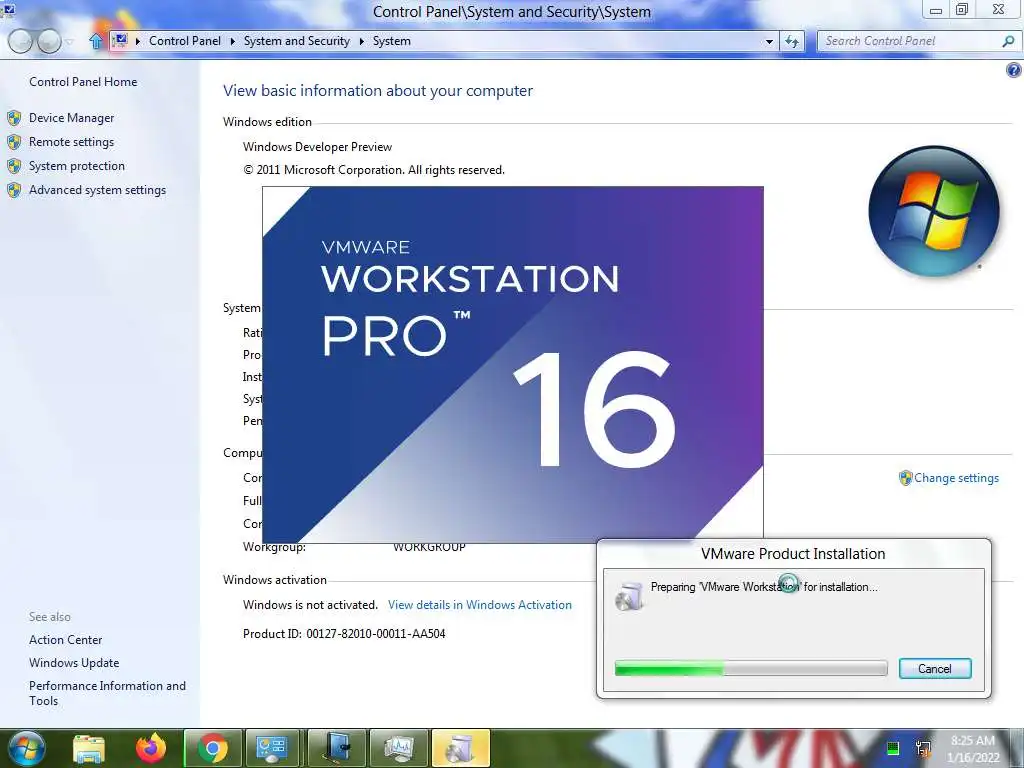Click the search magnifier icon
The width and height of the screenshot is (1024, 768).
(x=1008, y=41)
